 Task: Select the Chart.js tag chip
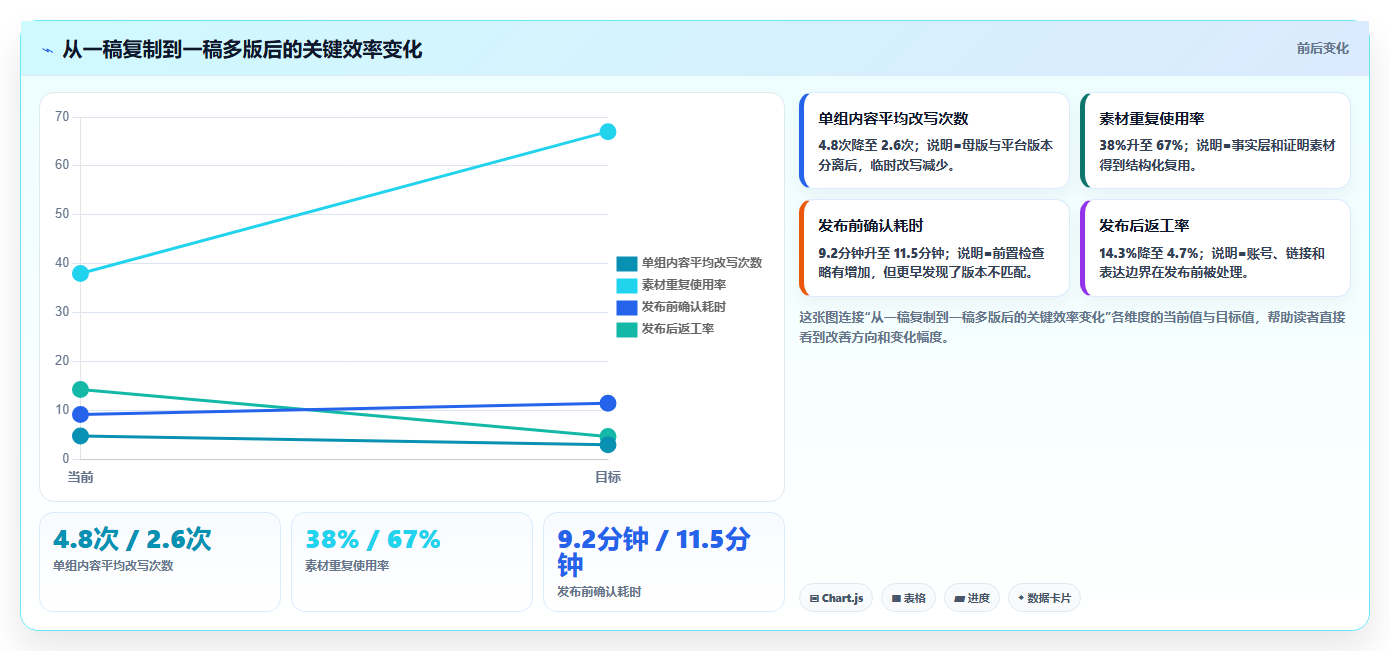tap(836, 598)
